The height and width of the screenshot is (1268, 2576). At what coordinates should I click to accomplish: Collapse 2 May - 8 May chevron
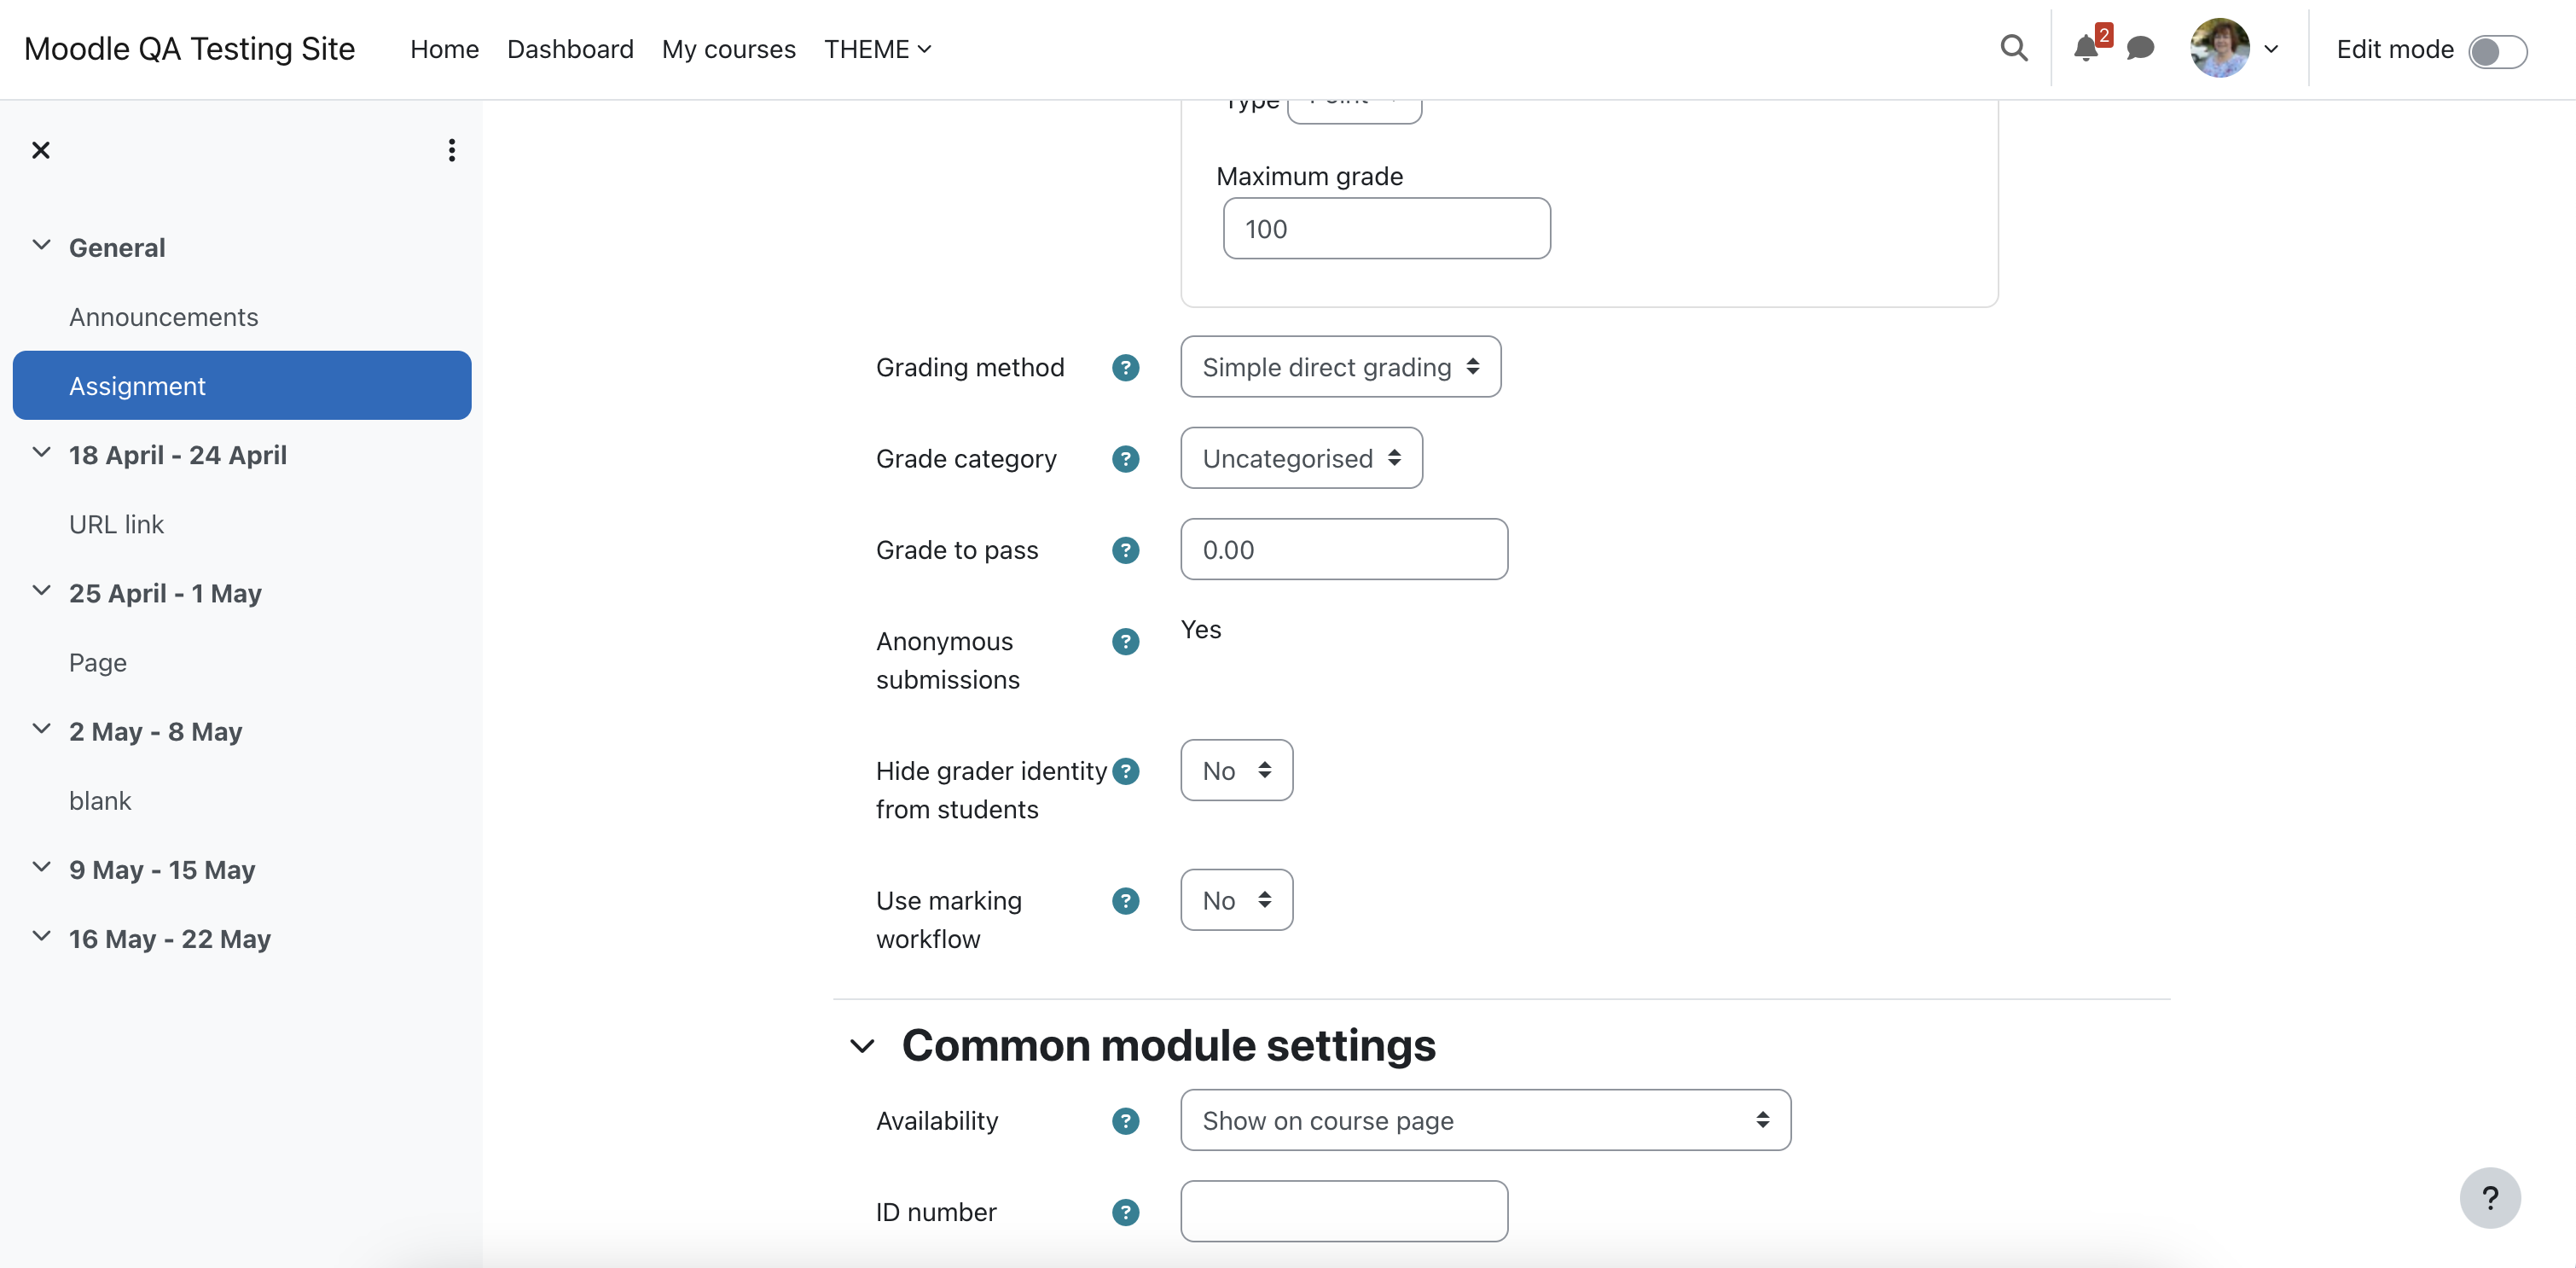coord(41,728)
